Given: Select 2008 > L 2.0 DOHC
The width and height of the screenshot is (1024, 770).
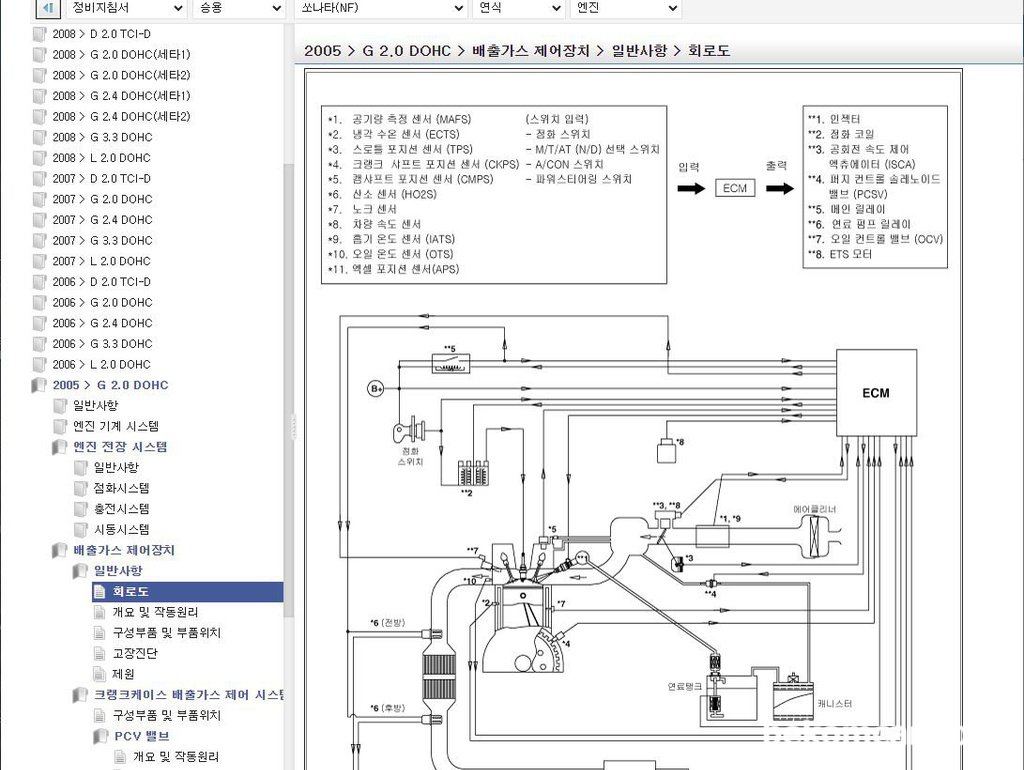Looking at the screenshot, I should 101,158.
